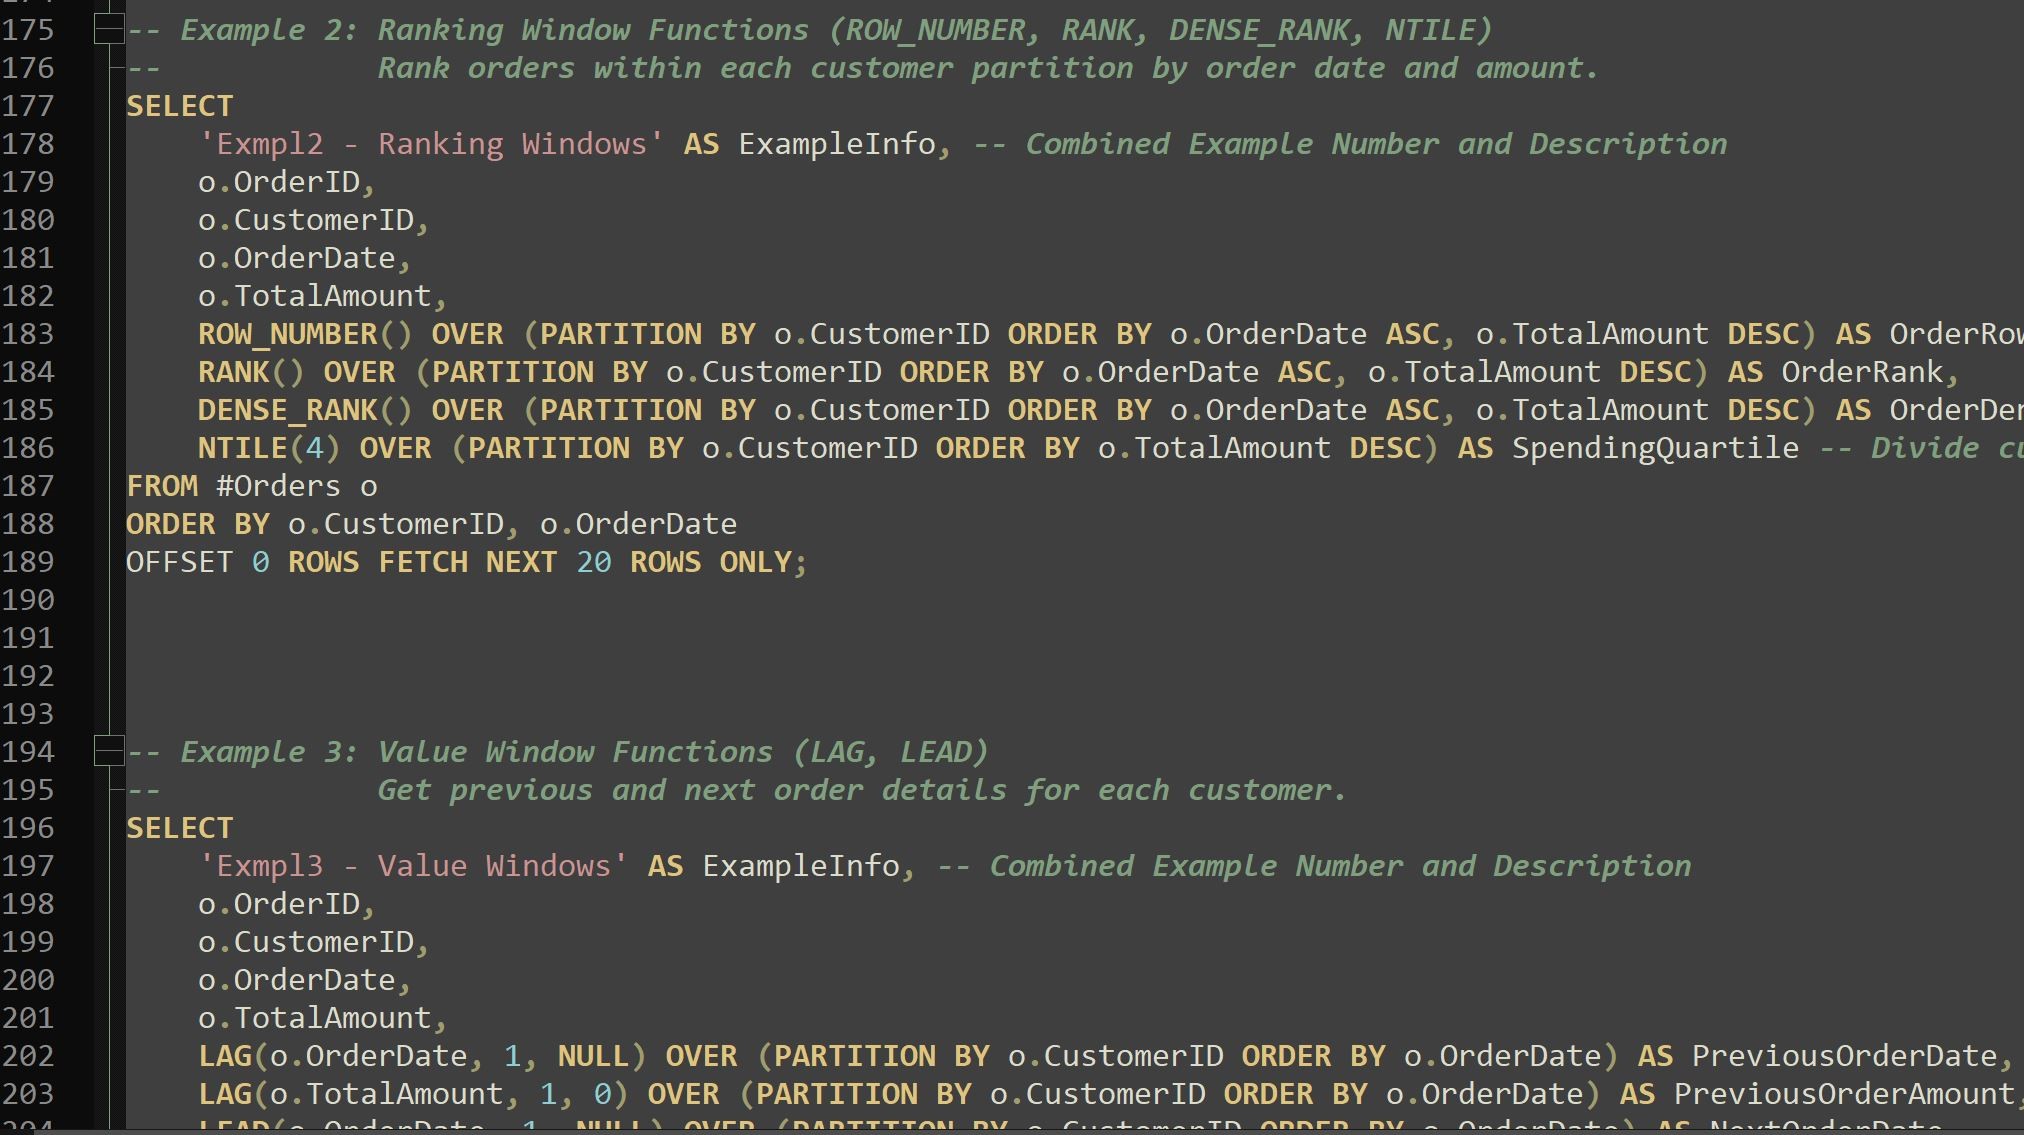
Task: Click the OFFSET keyword on line 189
Action: (x=179, y=562)
